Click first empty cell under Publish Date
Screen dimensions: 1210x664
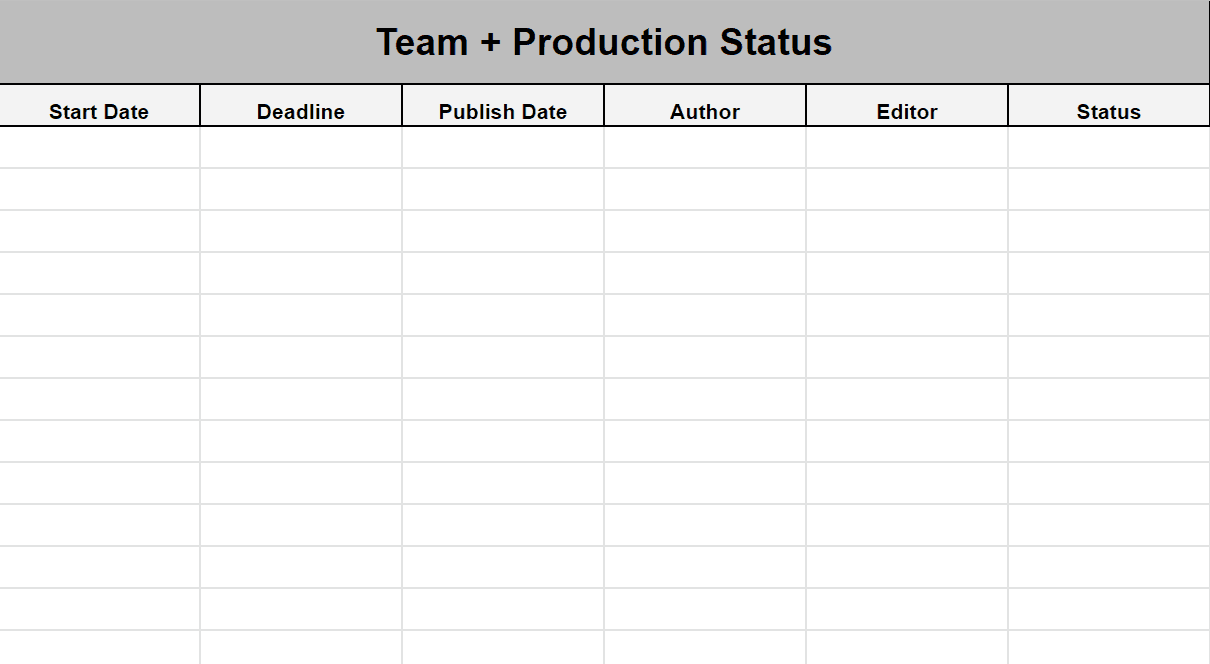pos(503,147)
